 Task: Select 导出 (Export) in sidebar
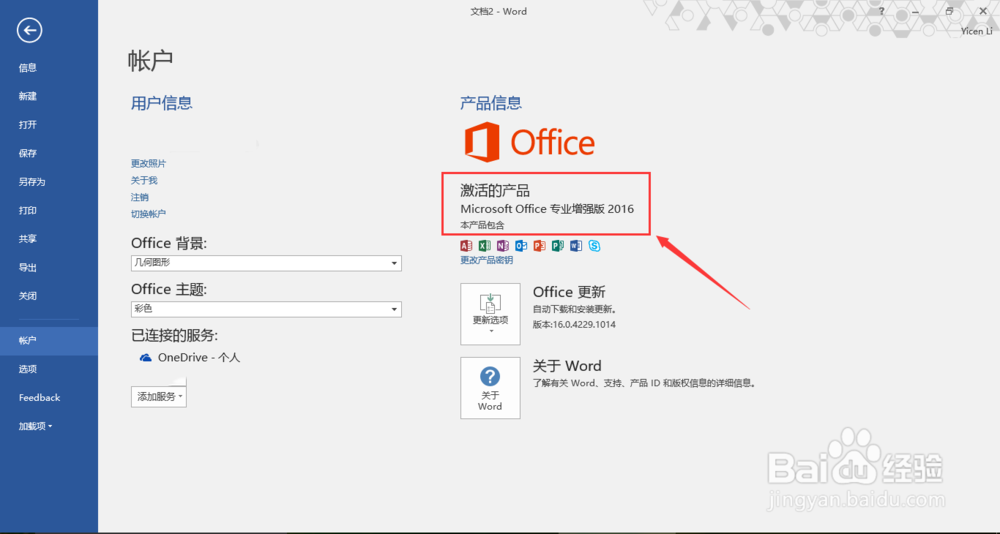pyautogui.click(x=28, y=268)
